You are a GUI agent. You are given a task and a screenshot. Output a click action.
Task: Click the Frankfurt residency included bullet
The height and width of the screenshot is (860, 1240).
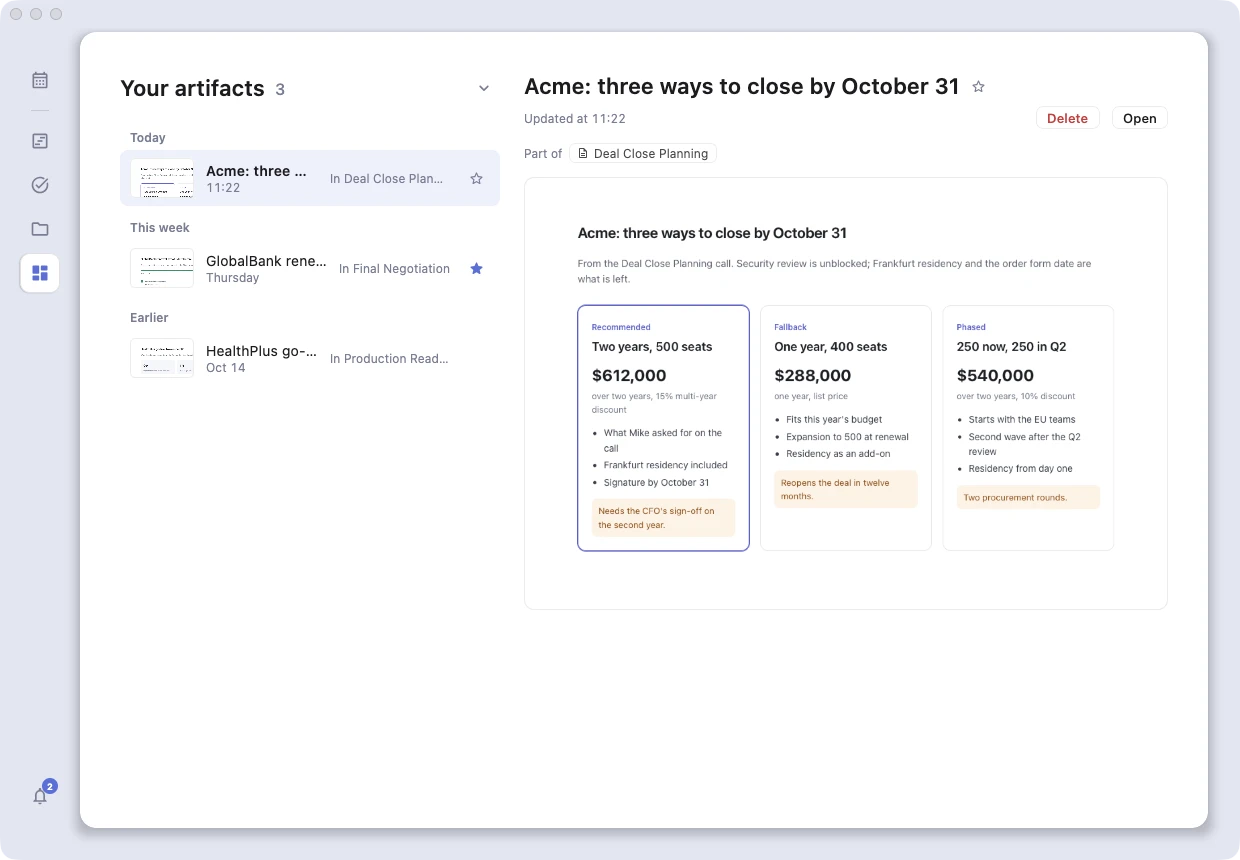coord(665,465)
